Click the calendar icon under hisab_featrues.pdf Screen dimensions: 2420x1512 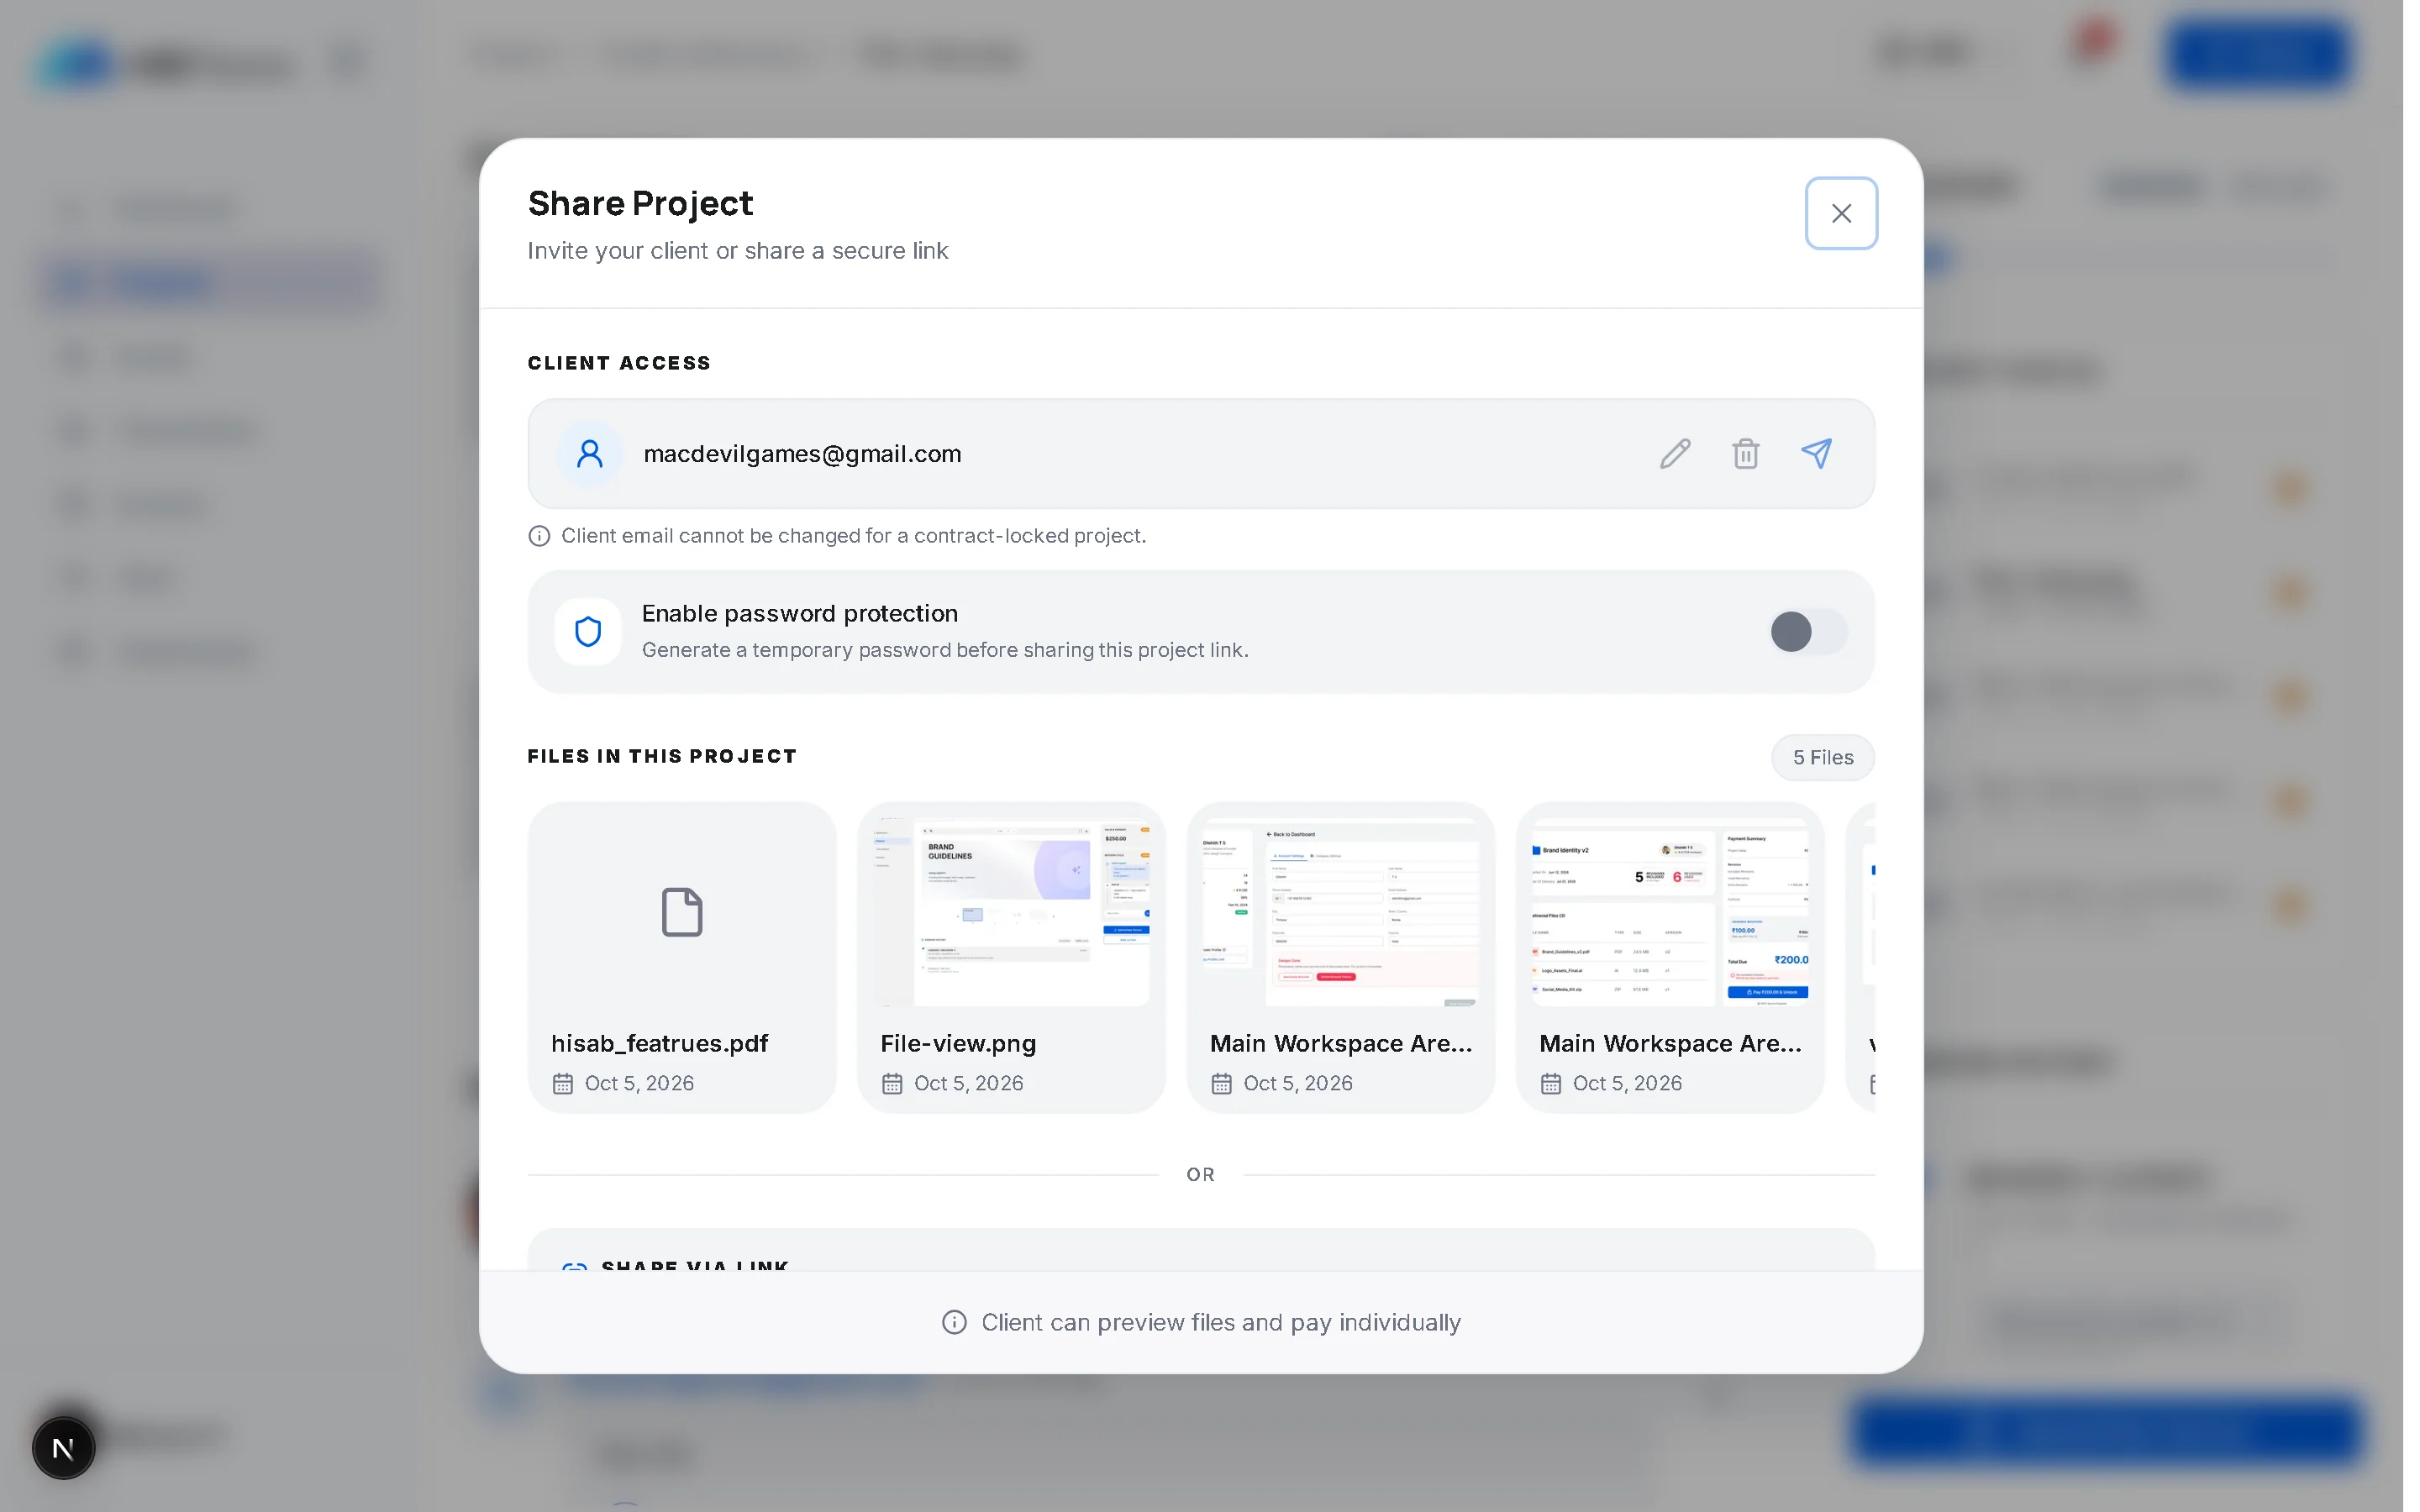click(x=563, y=1084)
